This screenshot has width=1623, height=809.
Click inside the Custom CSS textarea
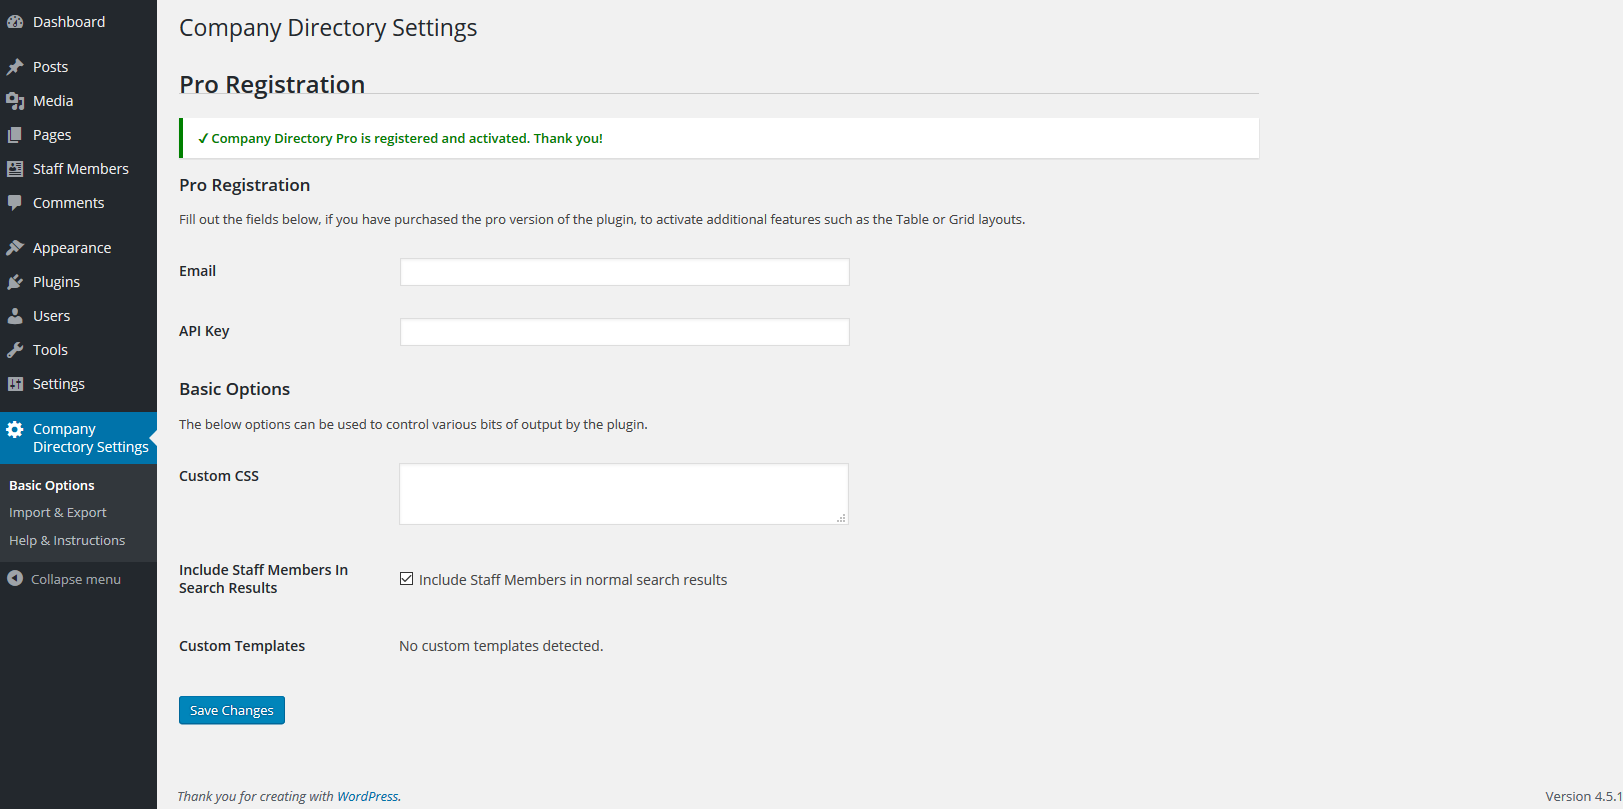click(623, 494)
